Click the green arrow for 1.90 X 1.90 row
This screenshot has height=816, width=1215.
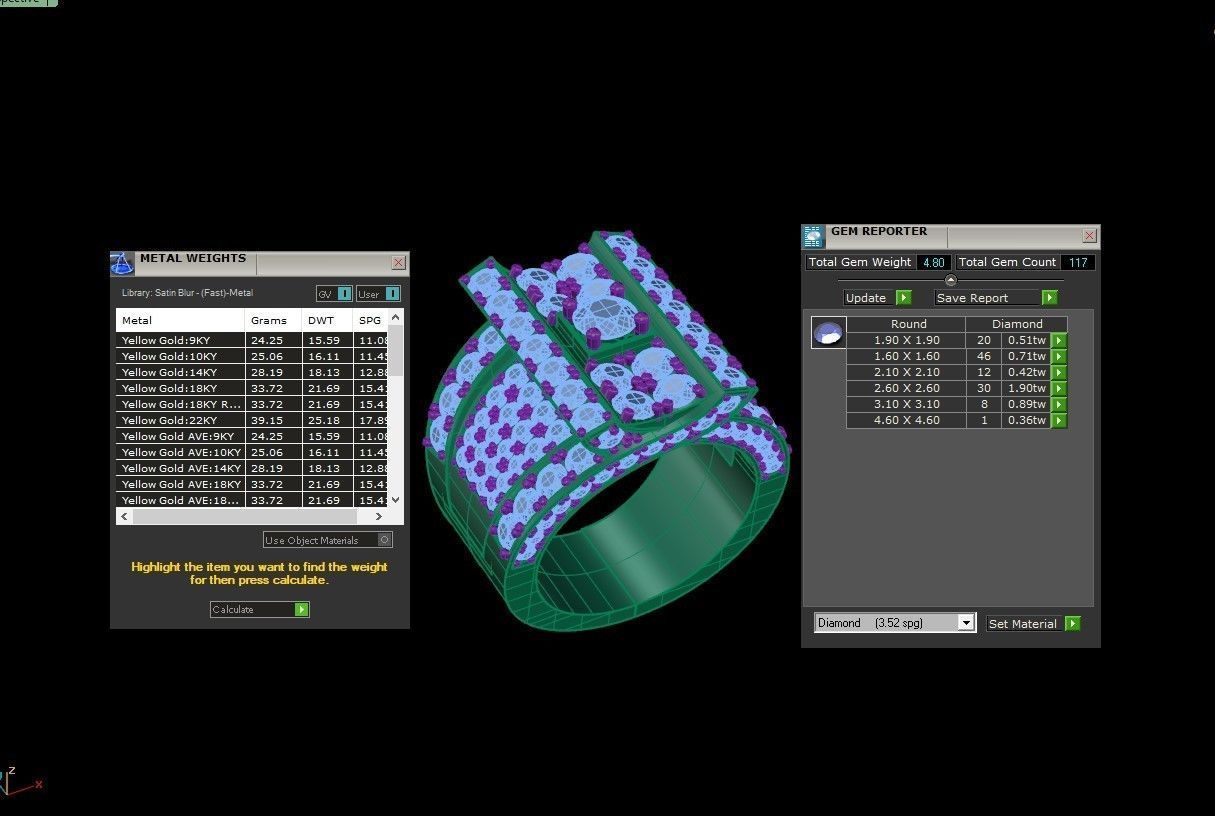pyautogui.click(x=1059, y=340)
